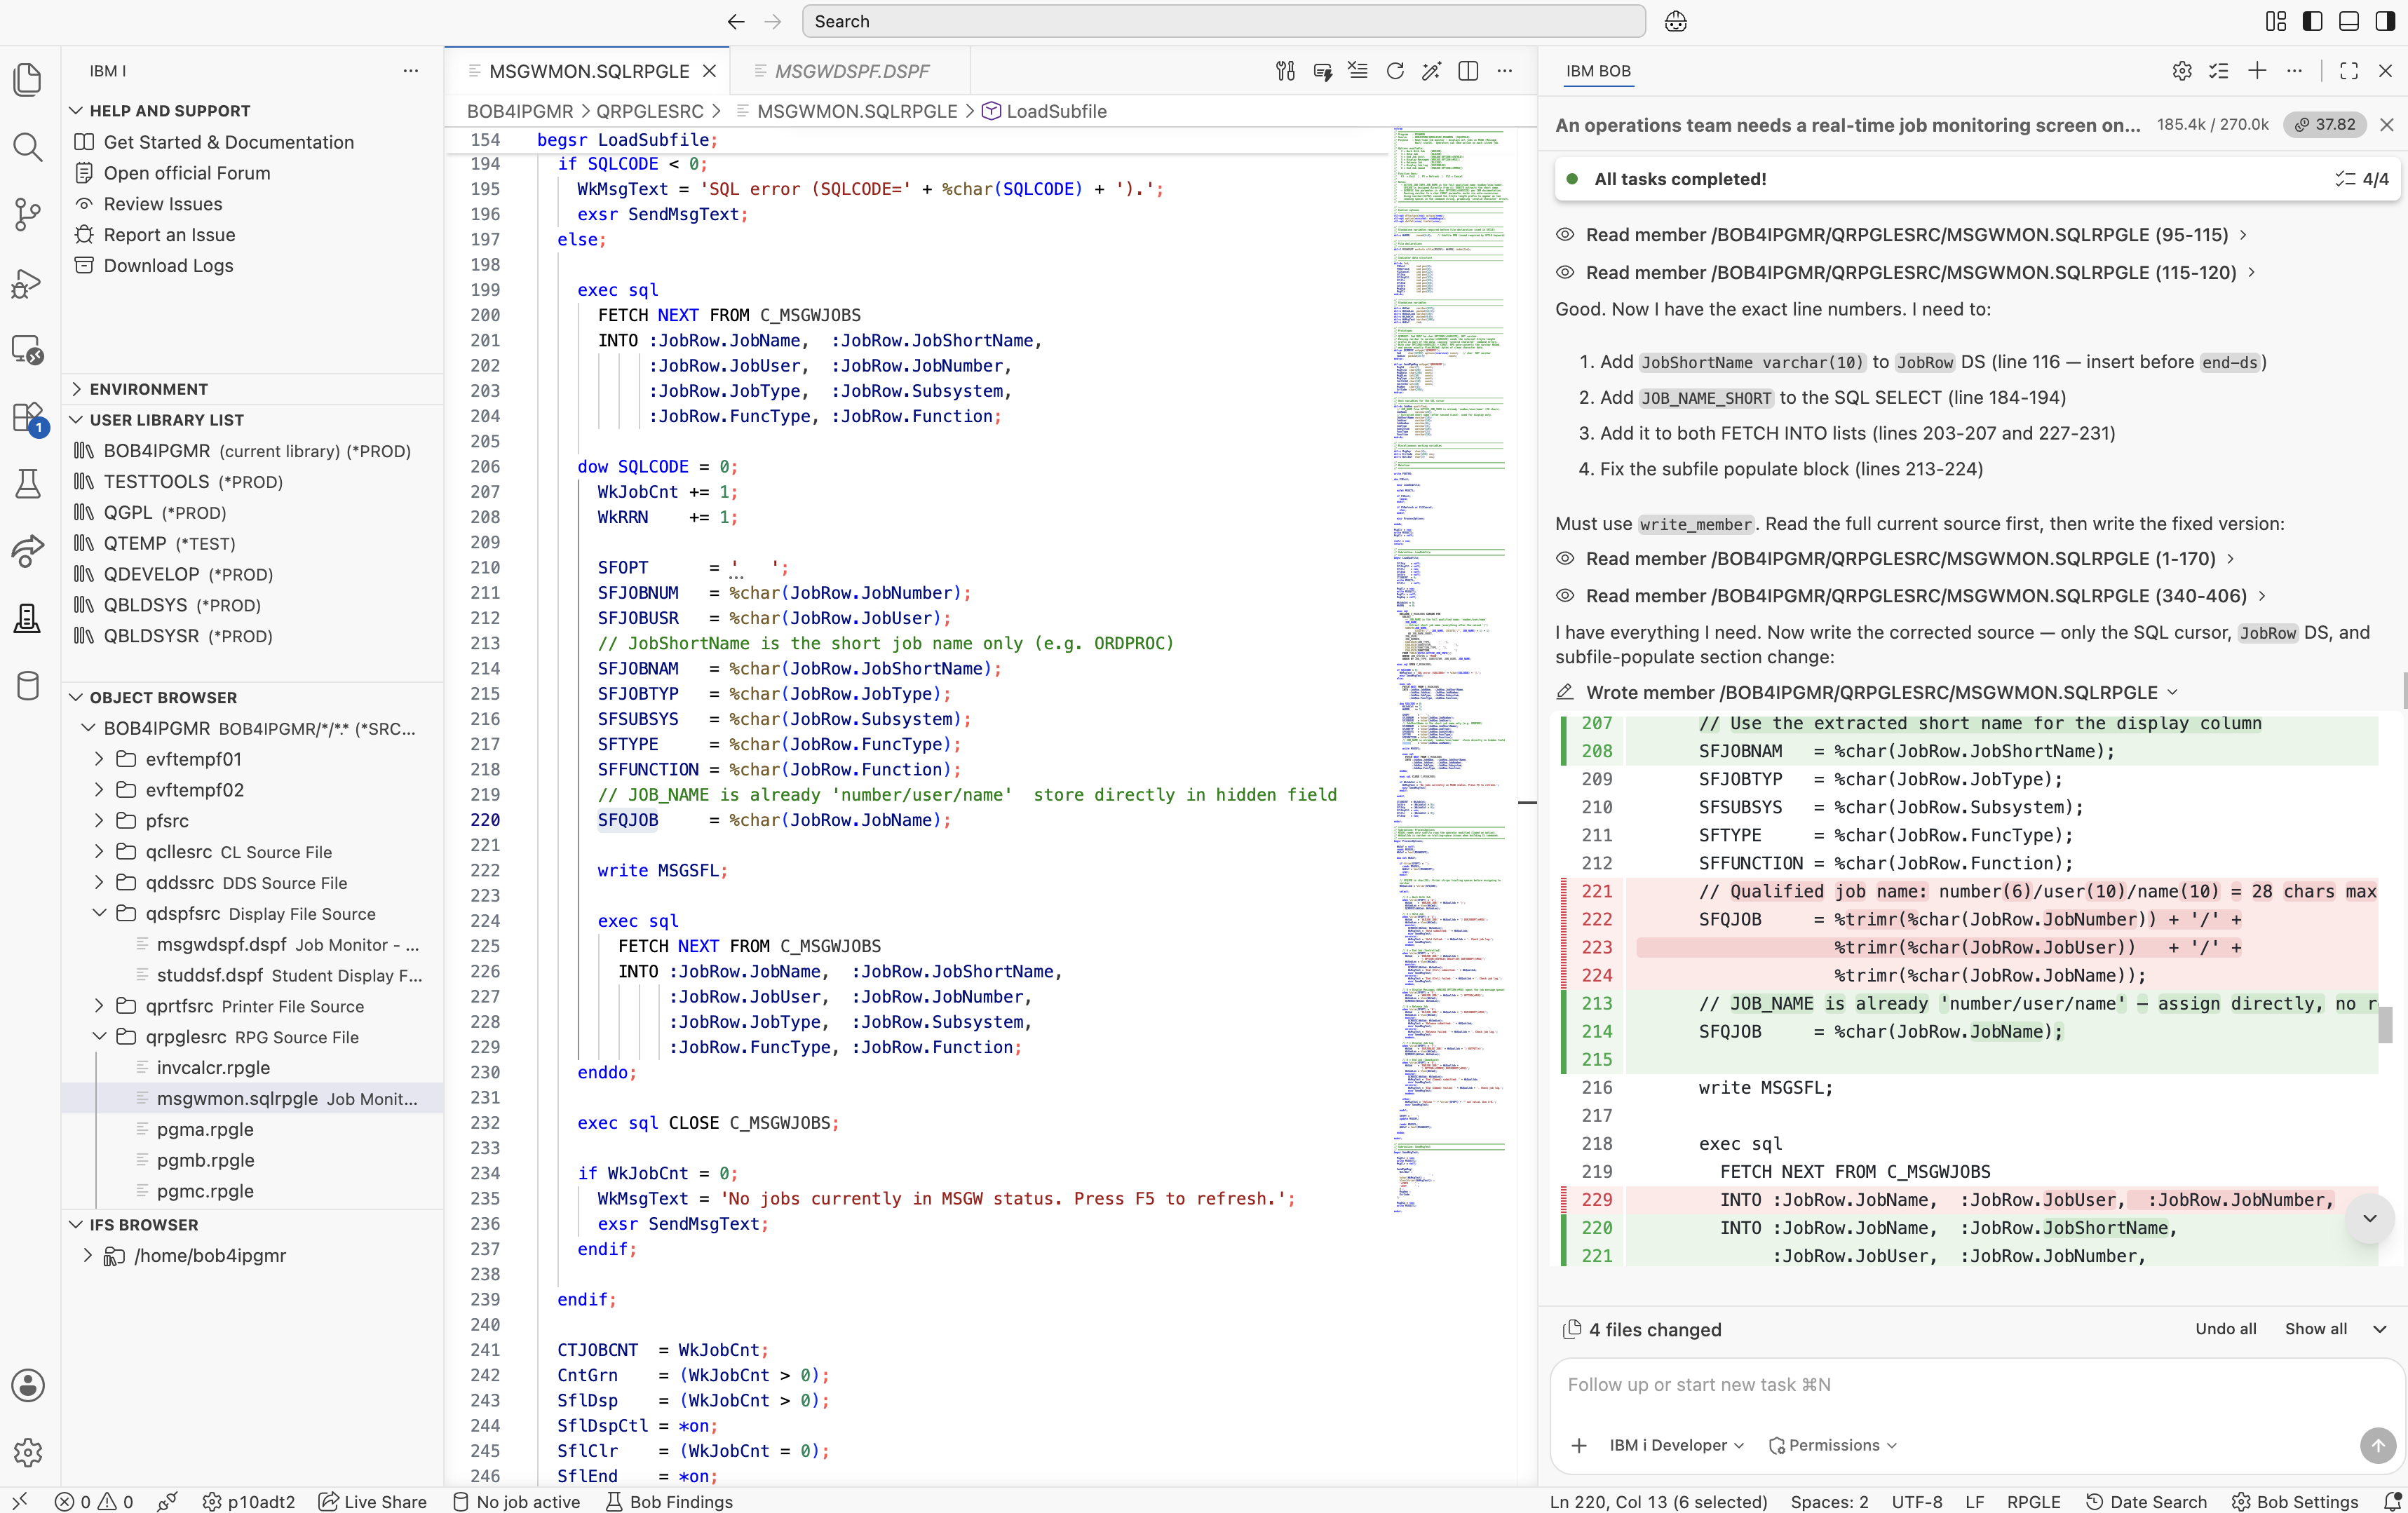Open IBM I view more actions menu
Viewport: 2408px width, 1513px height.
[411, 71]
